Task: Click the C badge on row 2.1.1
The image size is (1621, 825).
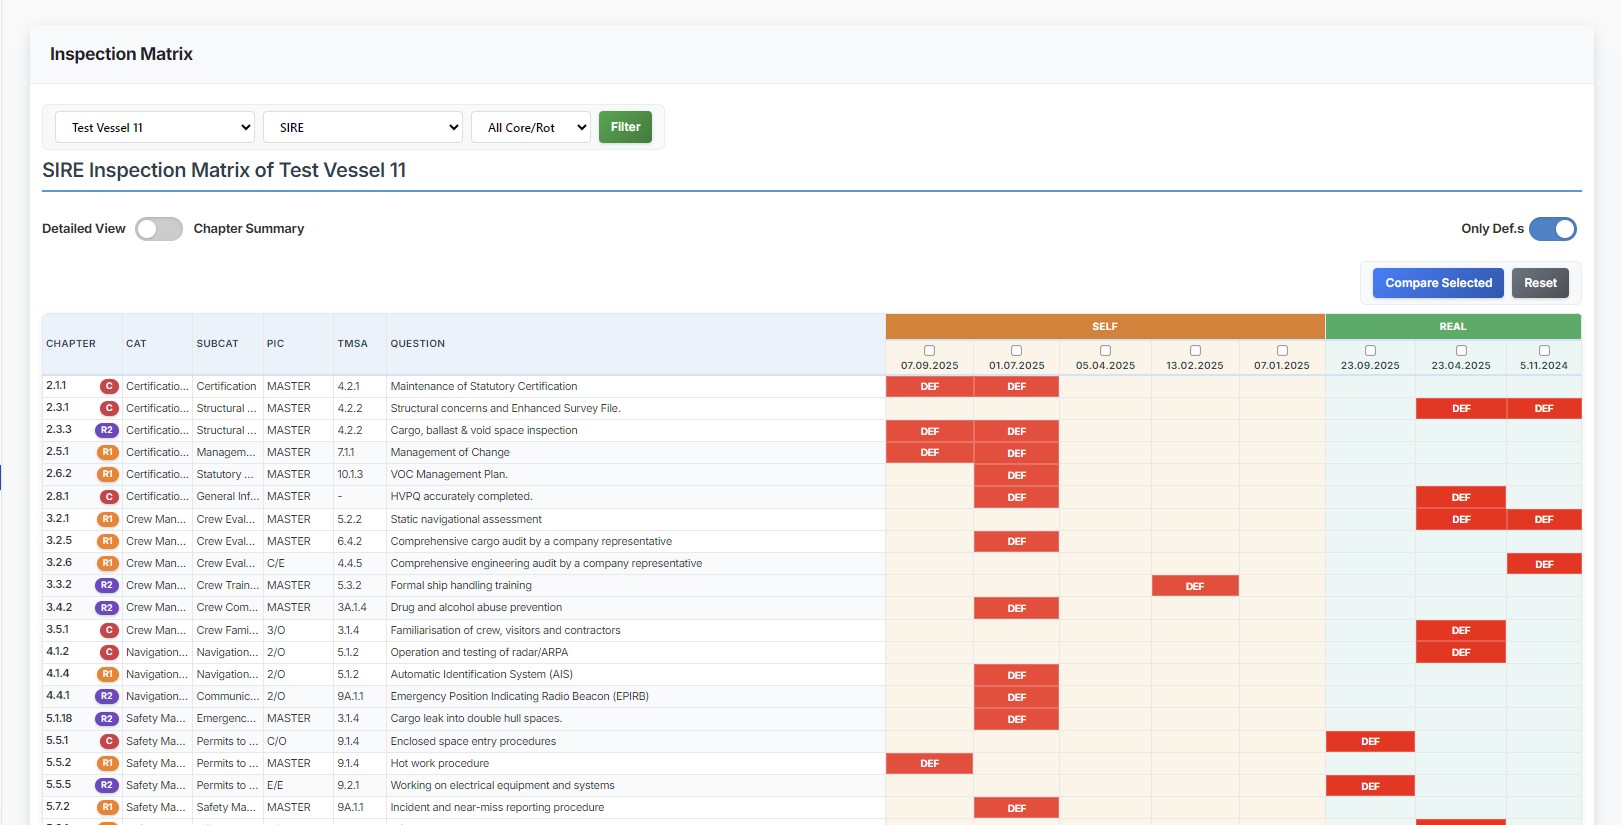Action: 109,386
